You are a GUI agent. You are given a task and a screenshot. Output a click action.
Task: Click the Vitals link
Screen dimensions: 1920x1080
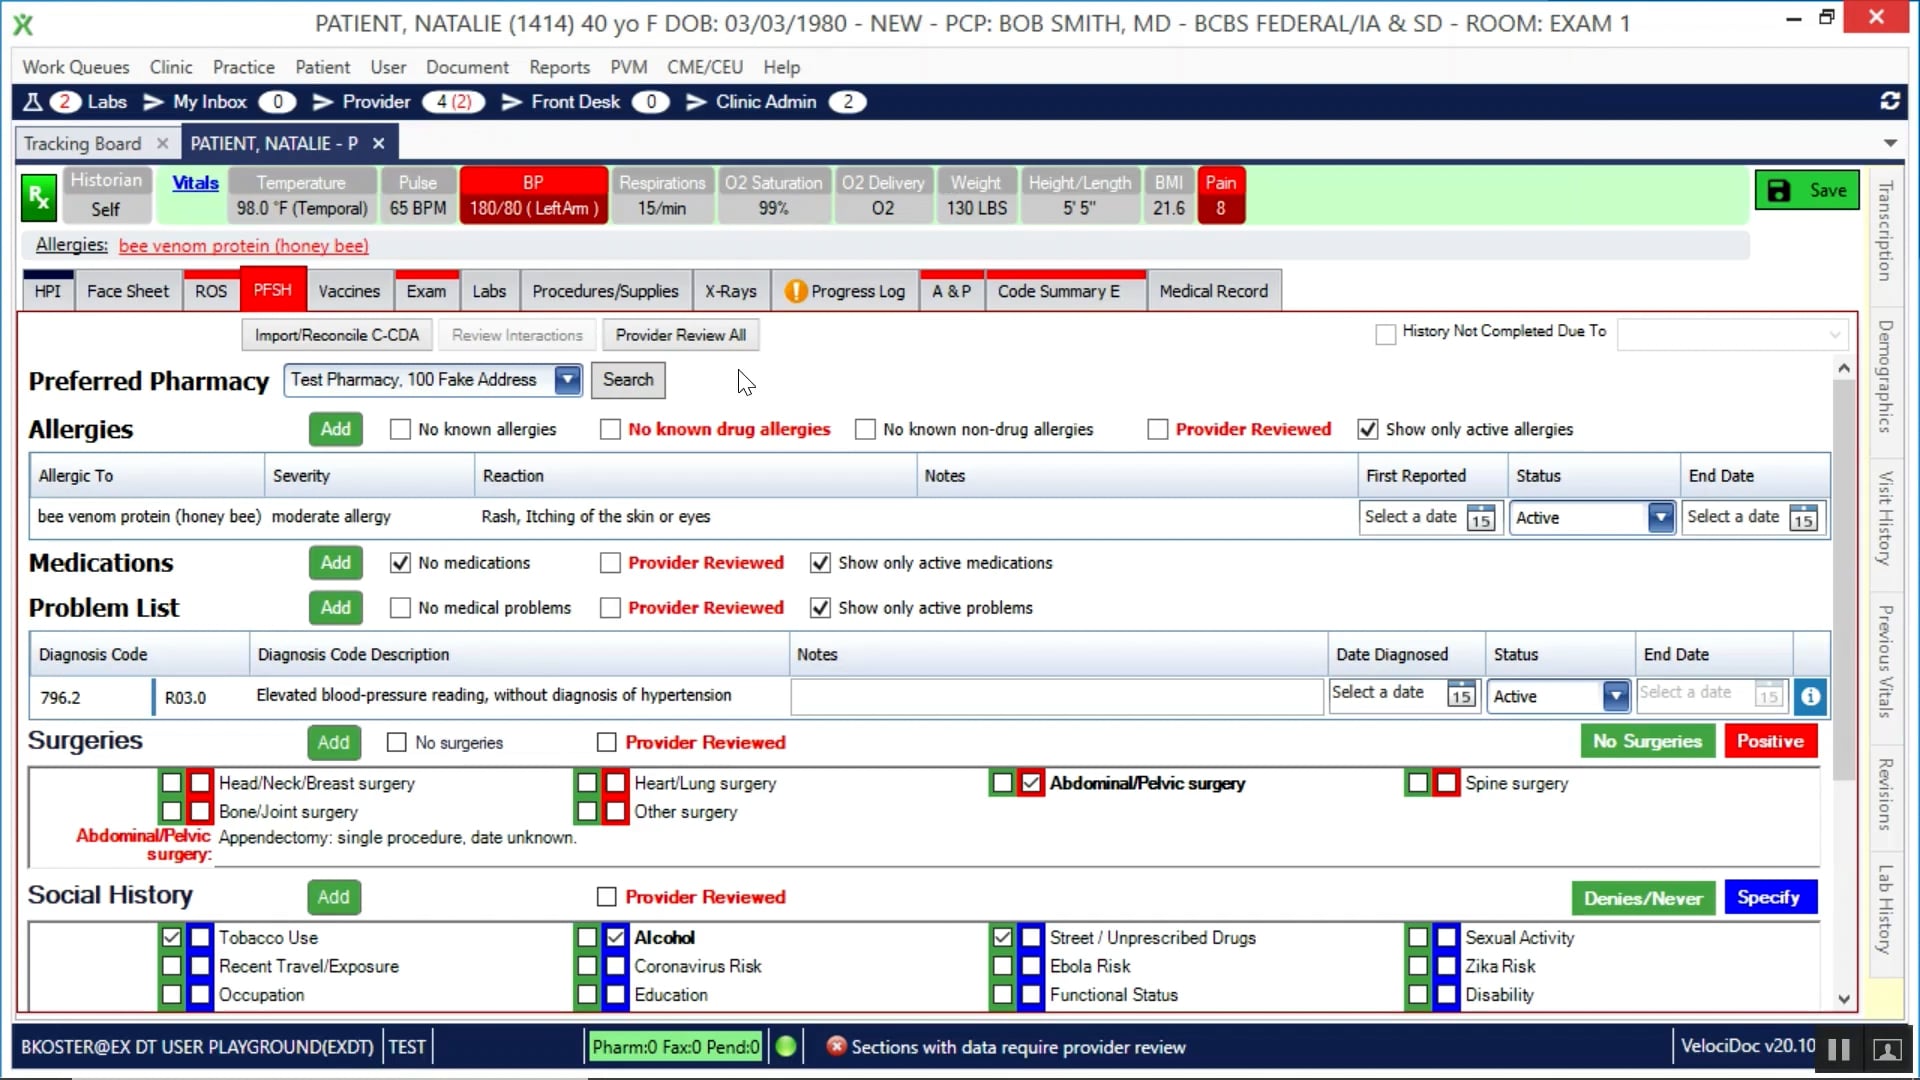(195, 183)
